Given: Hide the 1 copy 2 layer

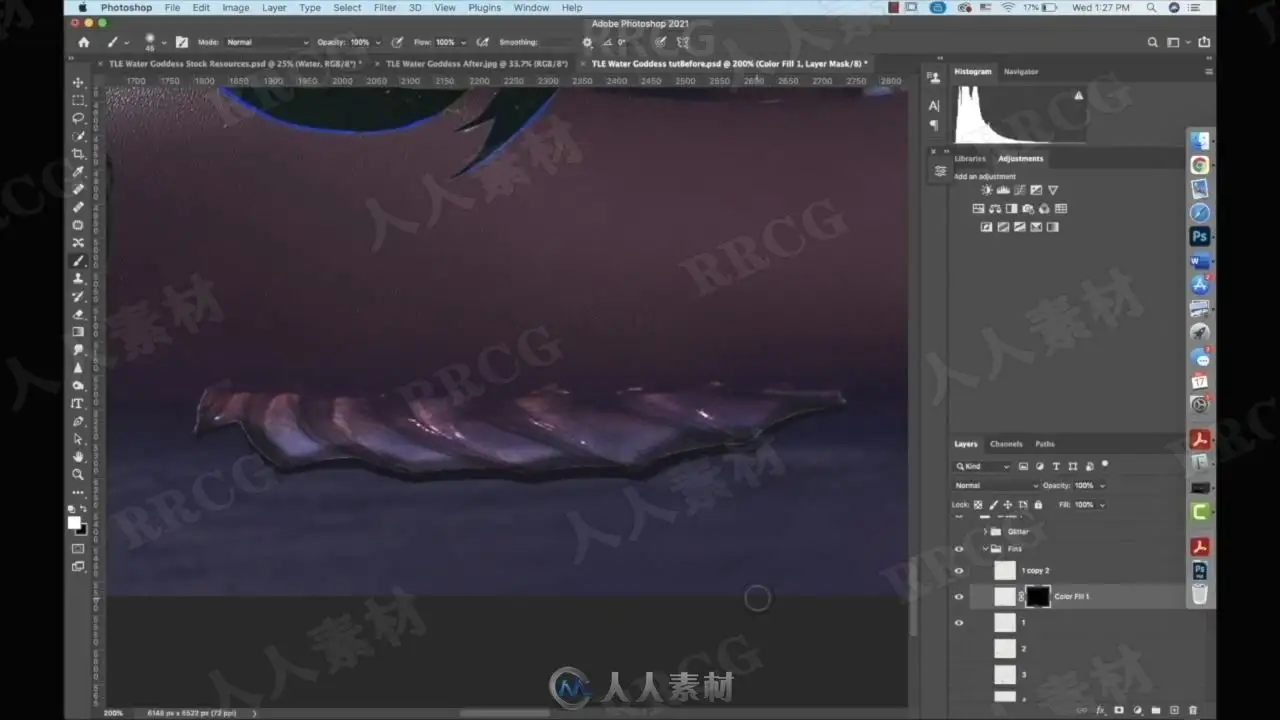Looking at the screenshot, I should [x=959, y=571].
